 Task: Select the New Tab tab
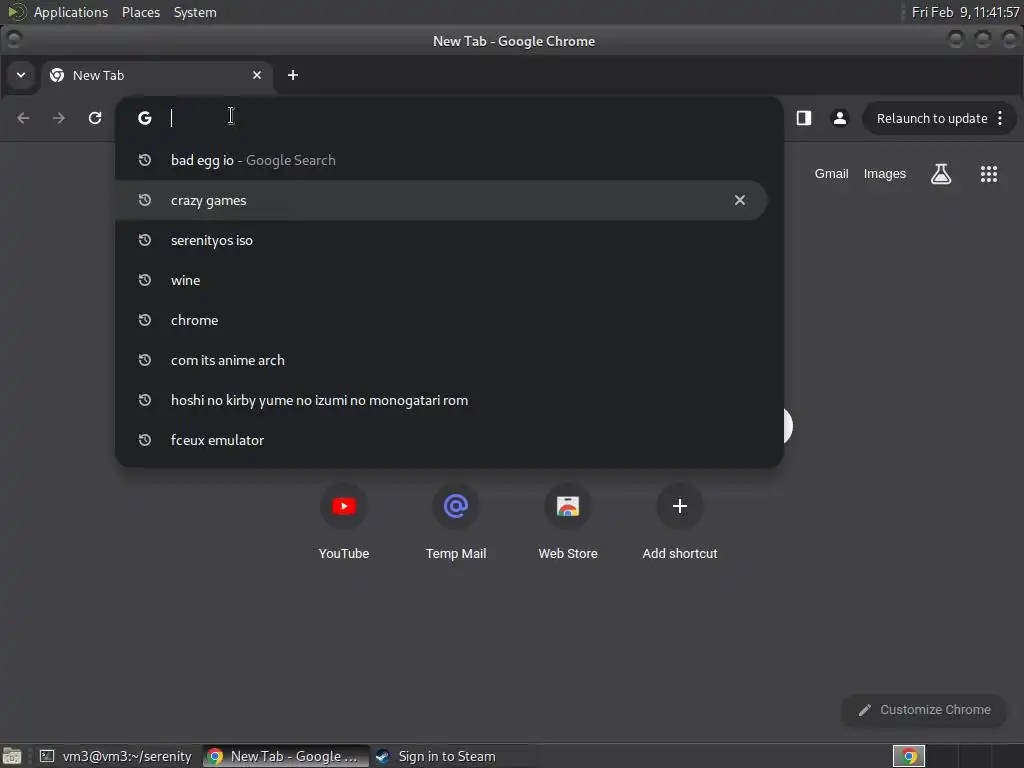(x=157, y=76)
